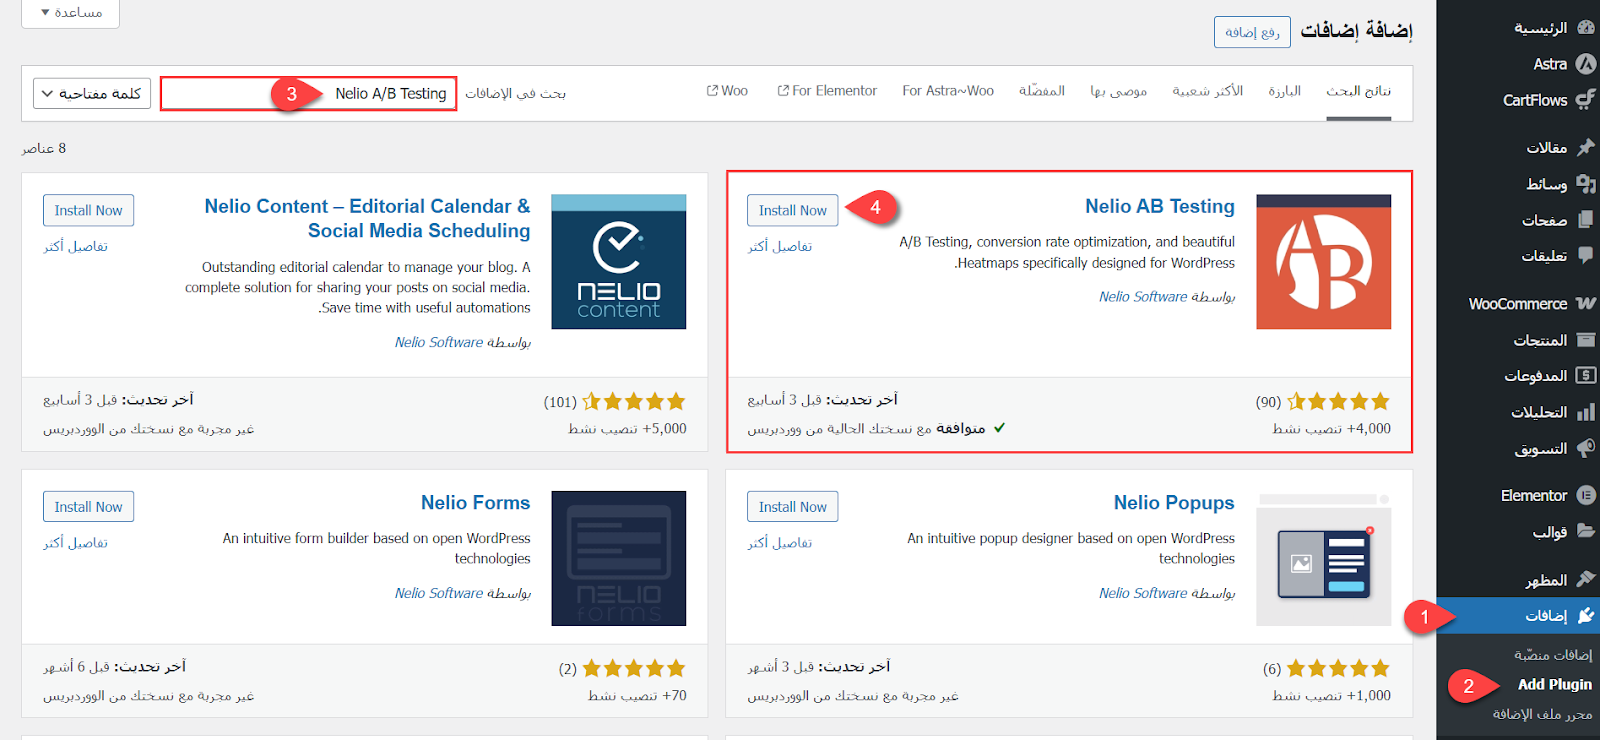Open محرر ملف الإضافة submenu item

[1542, 714]
